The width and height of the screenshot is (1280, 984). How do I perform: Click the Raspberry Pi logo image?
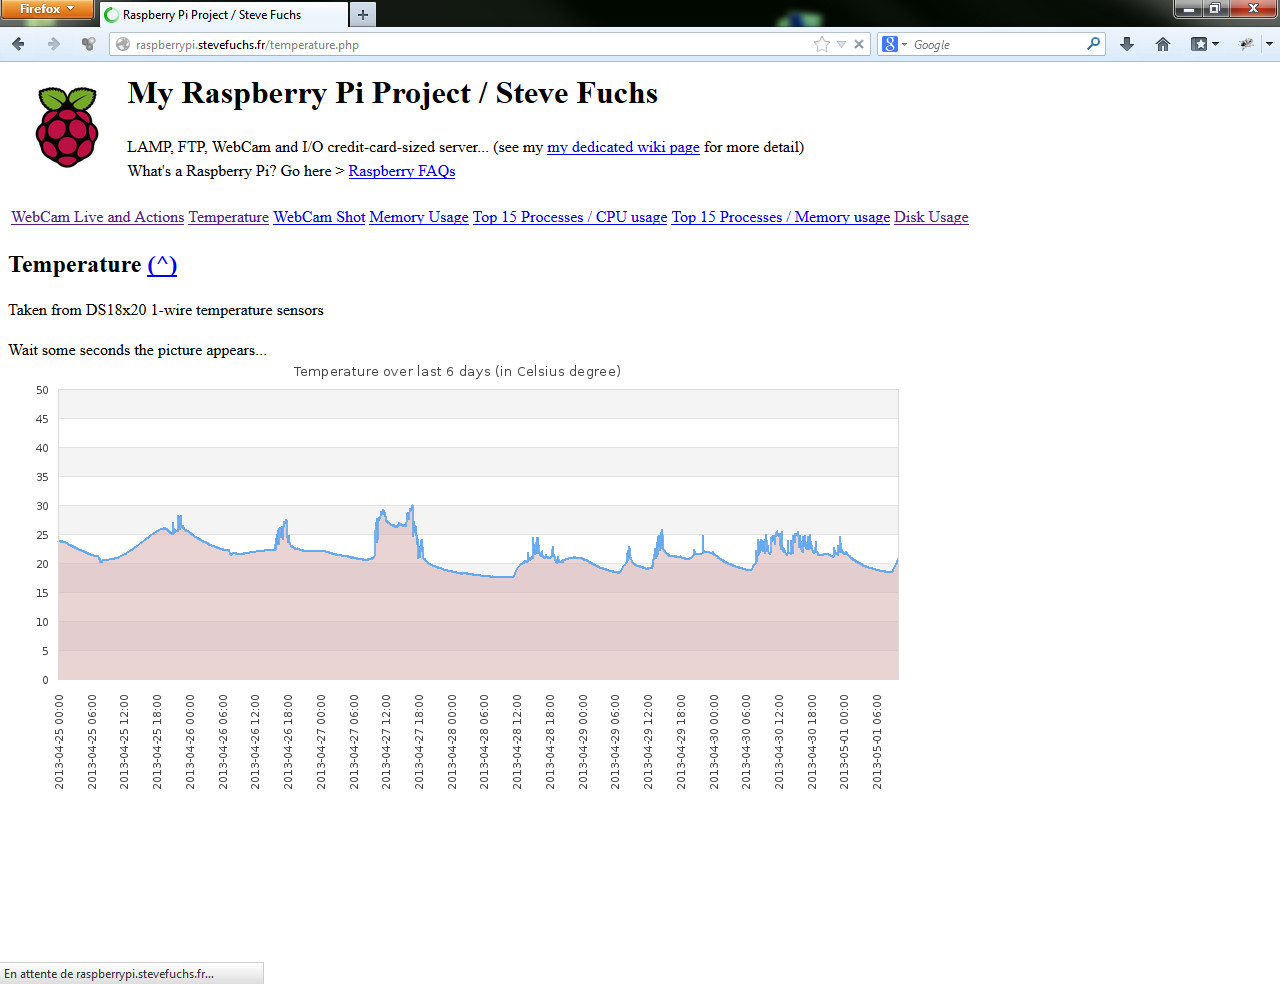(67, 127)
